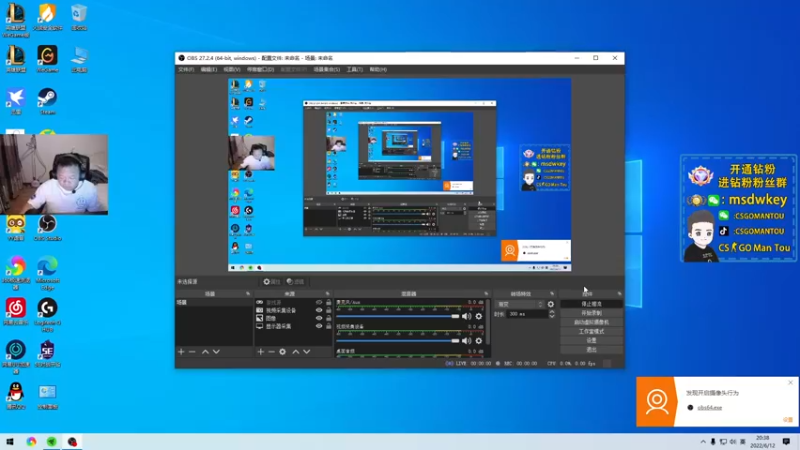
Task: Open the 停靠窗口(D) menu in OBS
Action: pos(260,69)
